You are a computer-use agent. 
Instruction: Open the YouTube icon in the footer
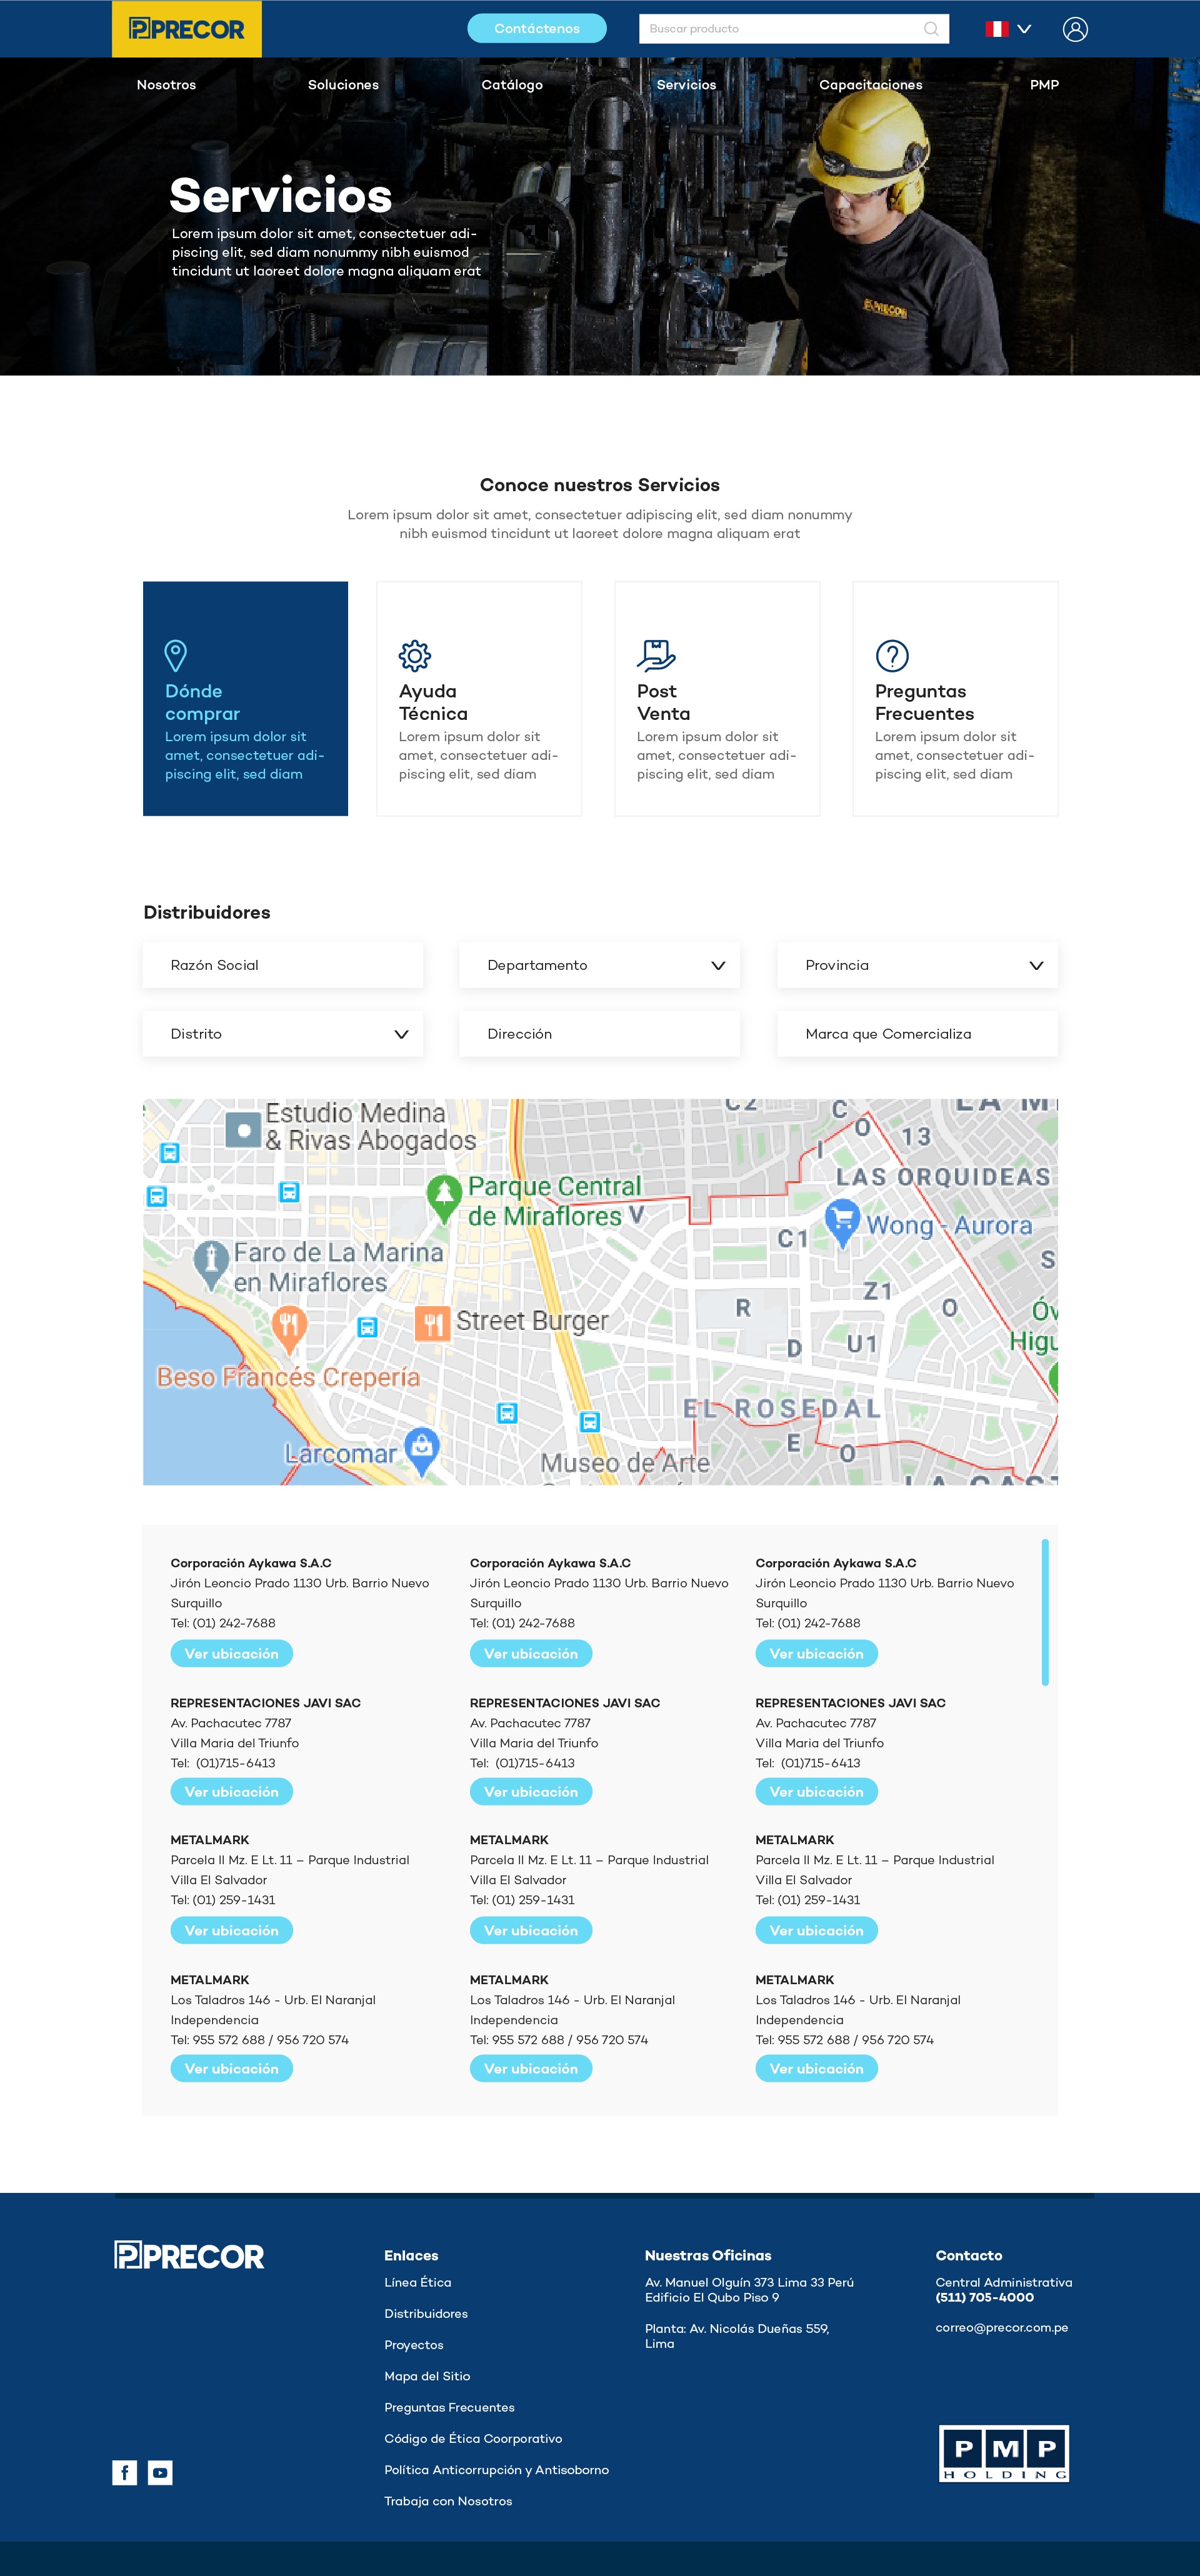click(x=160, y=2472)
